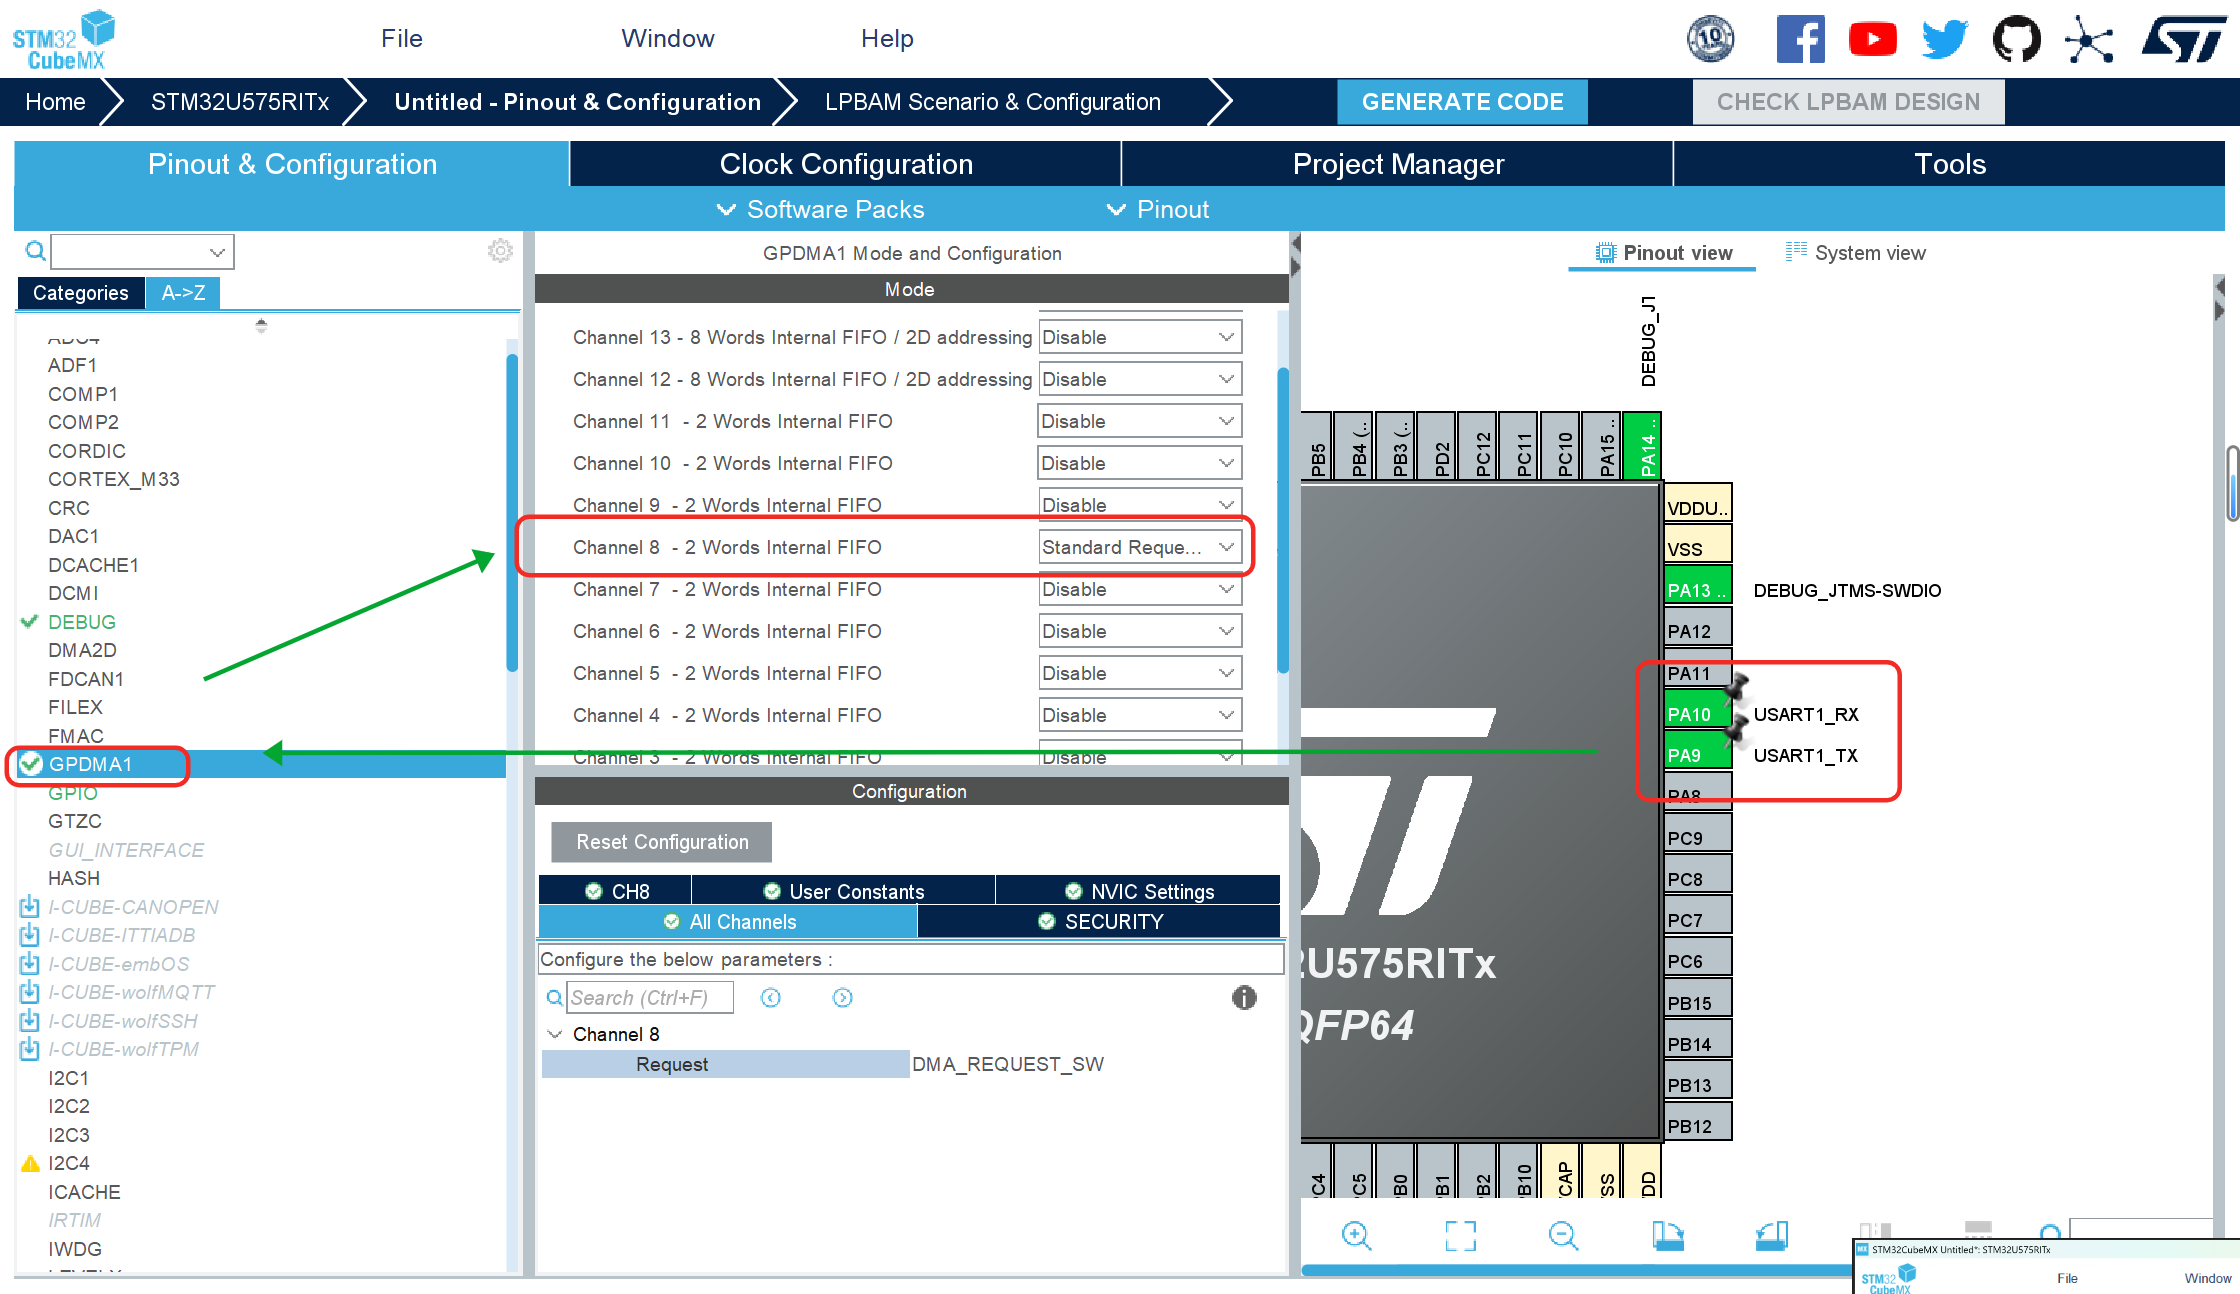The image size is (2240, 1294).
Task: Fit the chip to the view
Action: (x=1460, y=1236)
